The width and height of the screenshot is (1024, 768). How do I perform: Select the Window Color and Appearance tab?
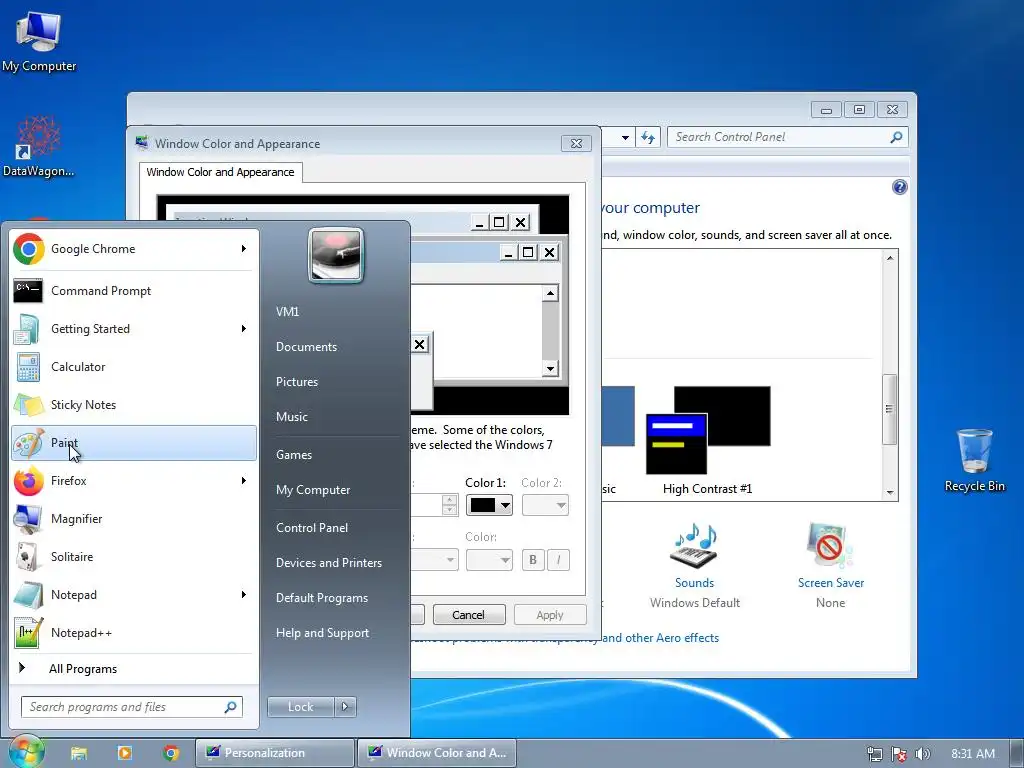pyautogui.click(x=220, y=172)
